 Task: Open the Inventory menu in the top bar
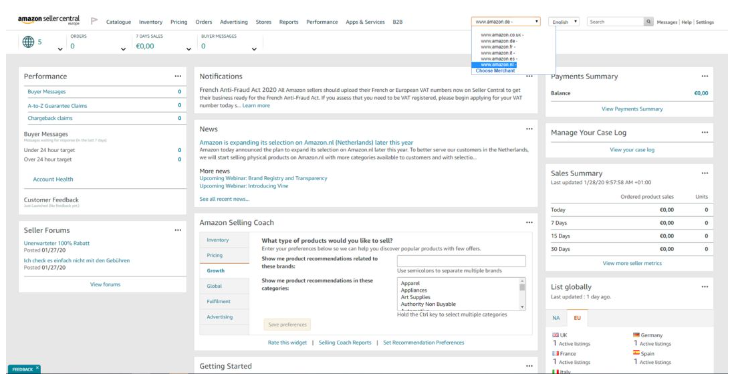[150, 22]
